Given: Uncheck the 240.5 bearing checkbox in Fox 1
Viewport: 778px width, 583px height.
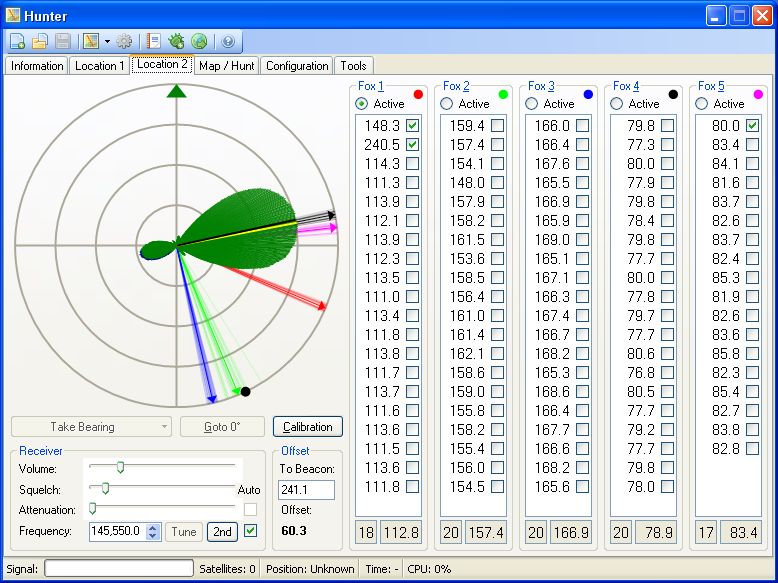Looking at the screenshot, I should pos(412,145).
